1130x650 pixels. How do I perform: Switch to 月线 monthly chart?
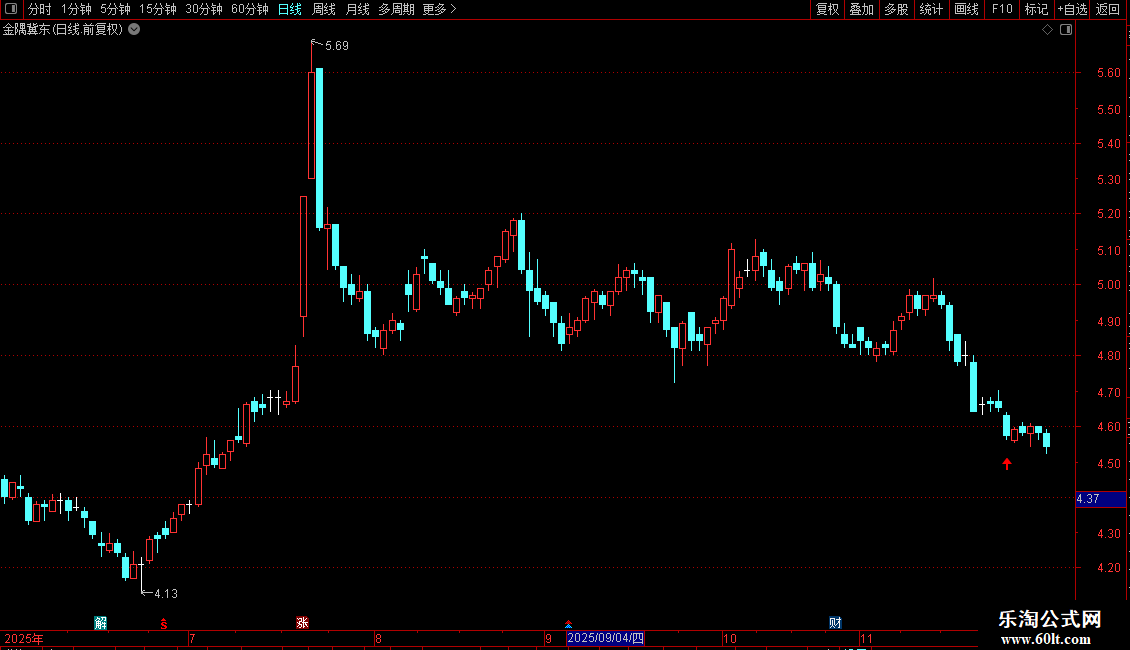357,9
